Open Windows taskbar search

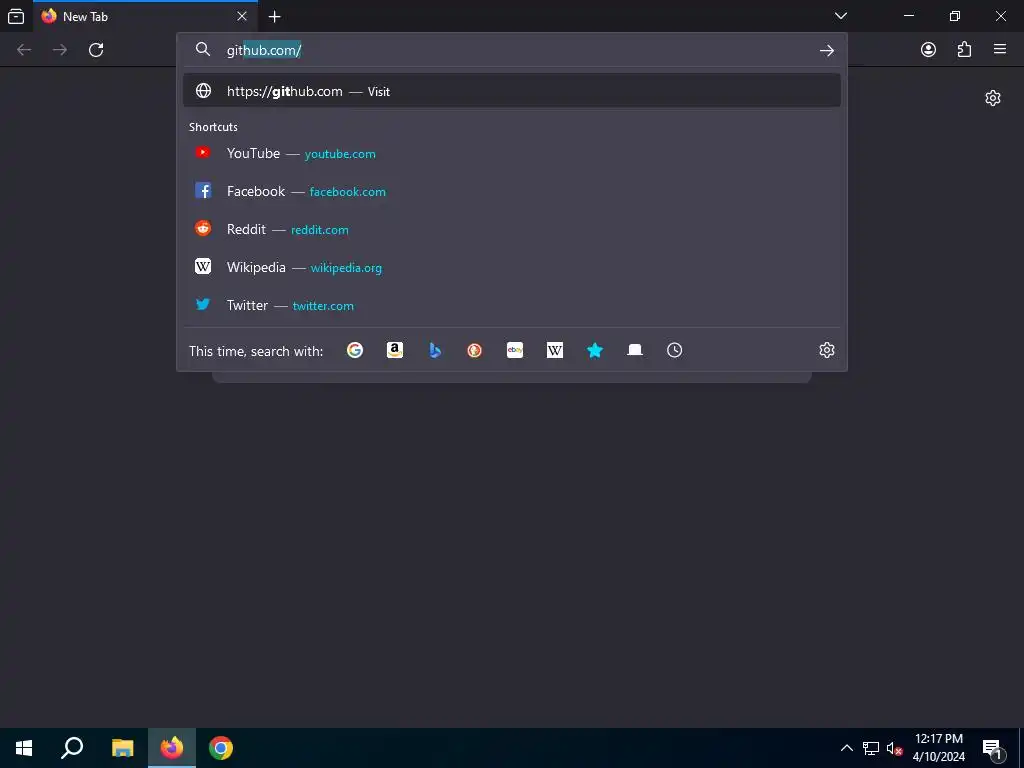tap(72, 748)
